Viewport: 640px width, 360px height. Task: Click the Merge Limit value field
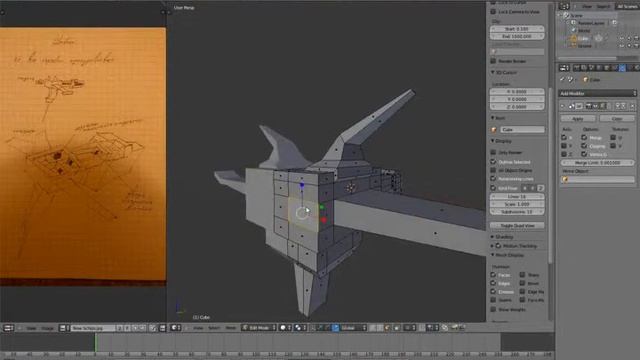pyautogui.click(x=598, y=163)
